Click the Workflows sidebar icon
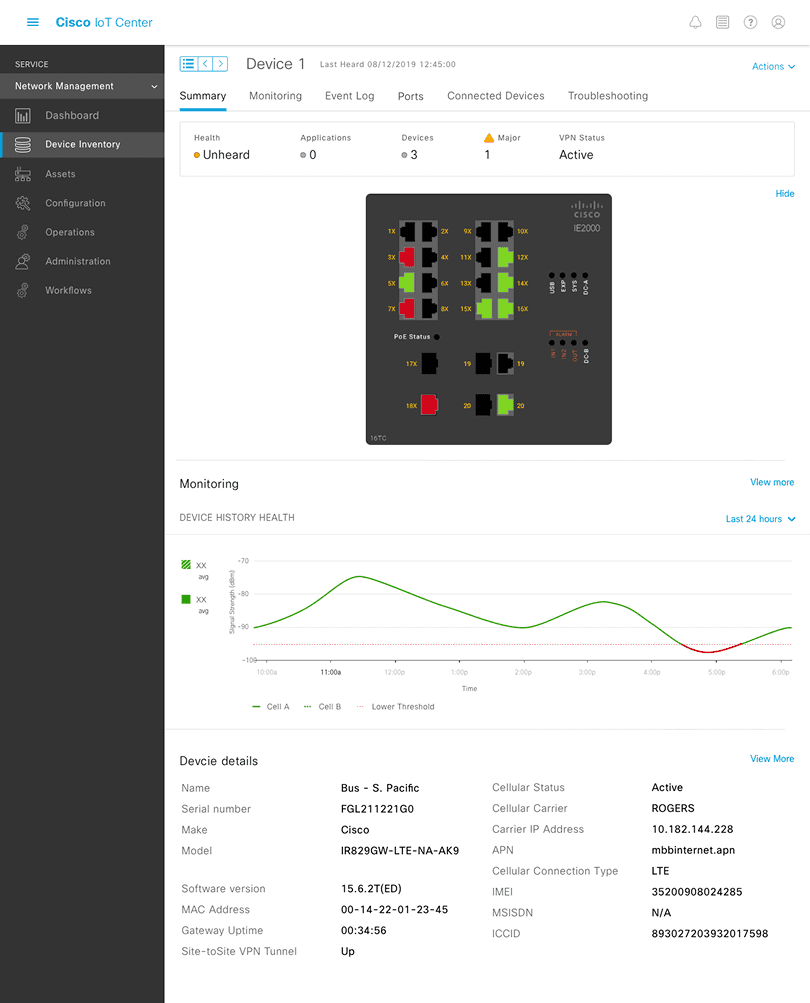810x1003 pixels. (22, 290)
